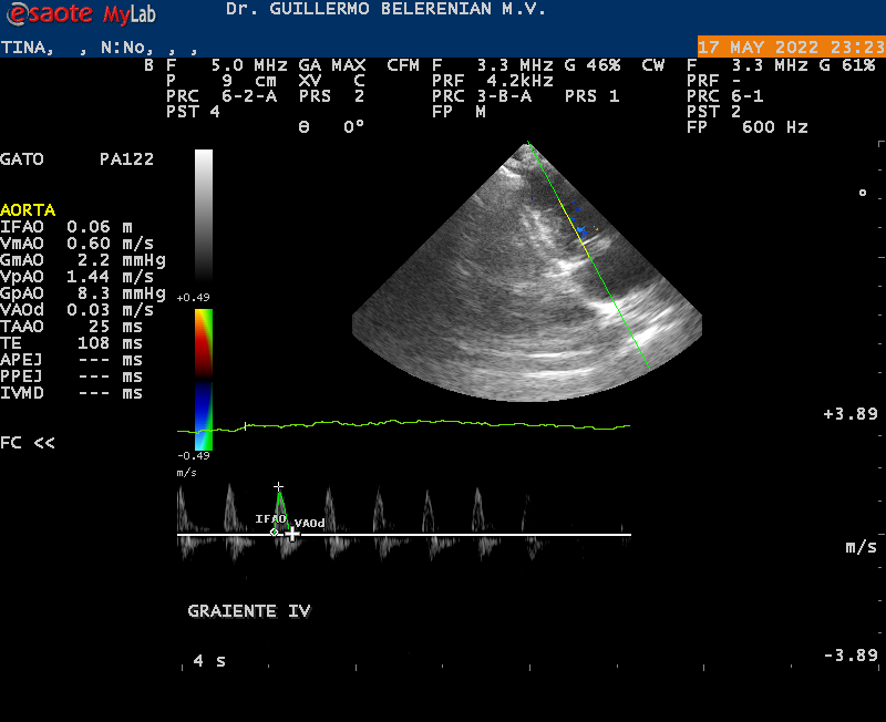
Task: Click the CFM gain G 46% parameter
Action: [592, 66]
